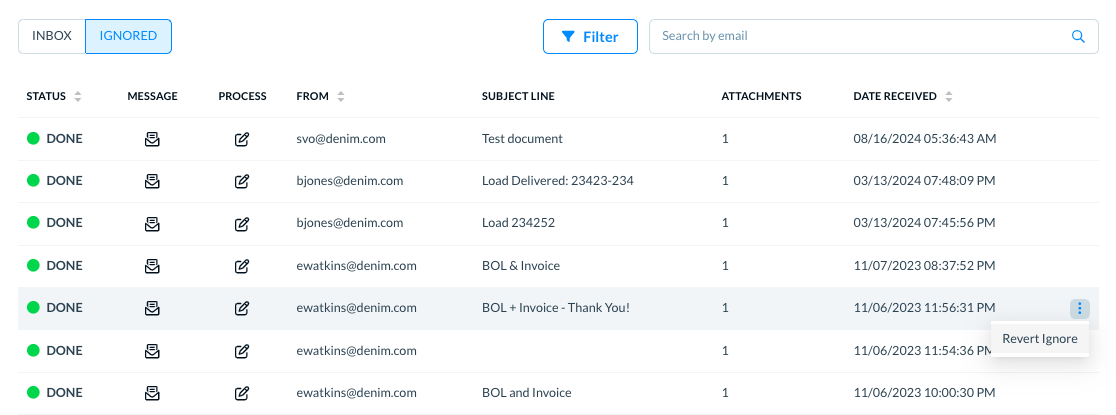The width and height of the screenshot is (1116, 415).
Task: Click green DONE status of Test document
Action: (55, 139)
